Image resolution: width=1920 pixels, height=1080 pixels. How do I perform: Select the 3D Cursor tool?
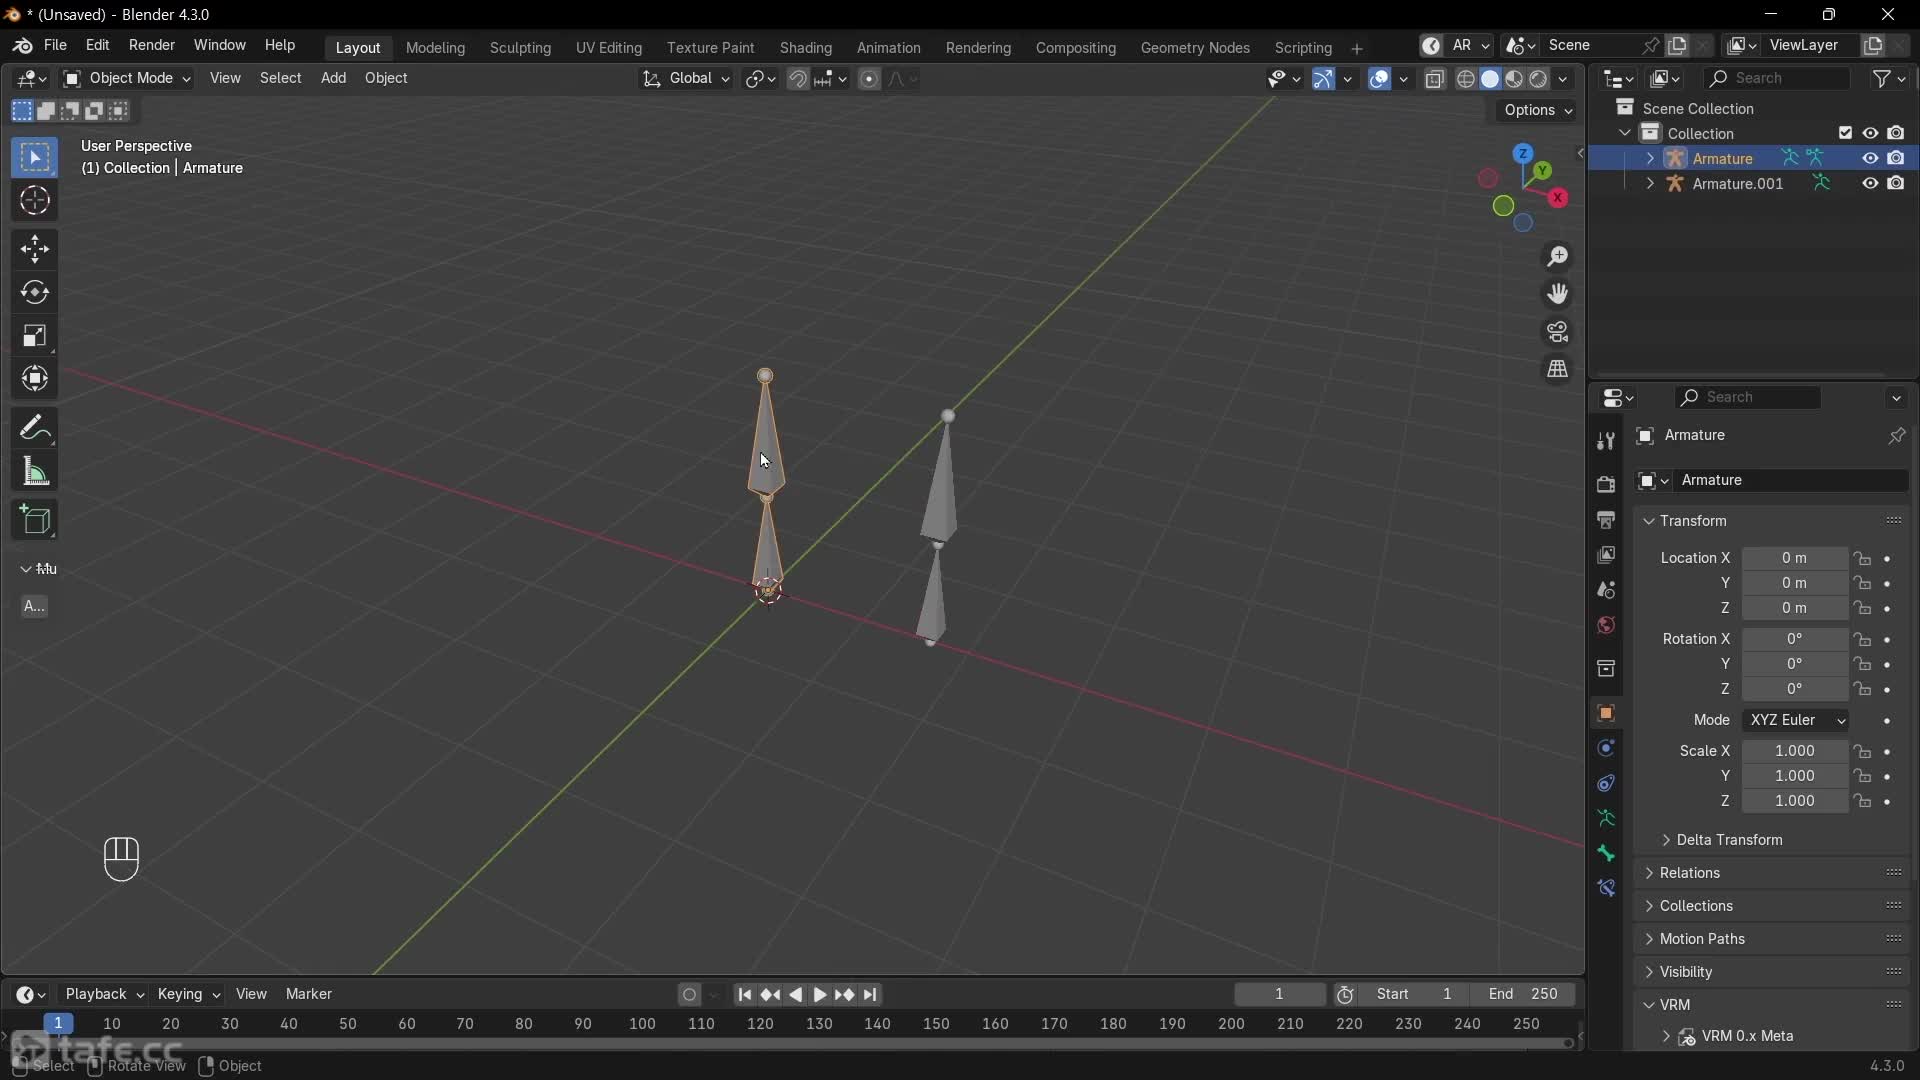[35, 201]
